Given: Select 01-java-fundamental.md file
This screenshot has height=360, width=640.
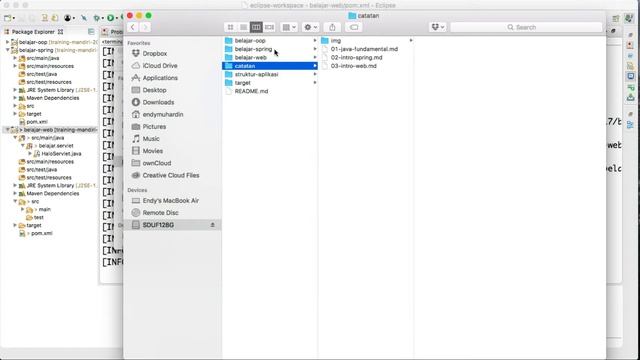Looking at the screenshot, I should pos(366,49).
